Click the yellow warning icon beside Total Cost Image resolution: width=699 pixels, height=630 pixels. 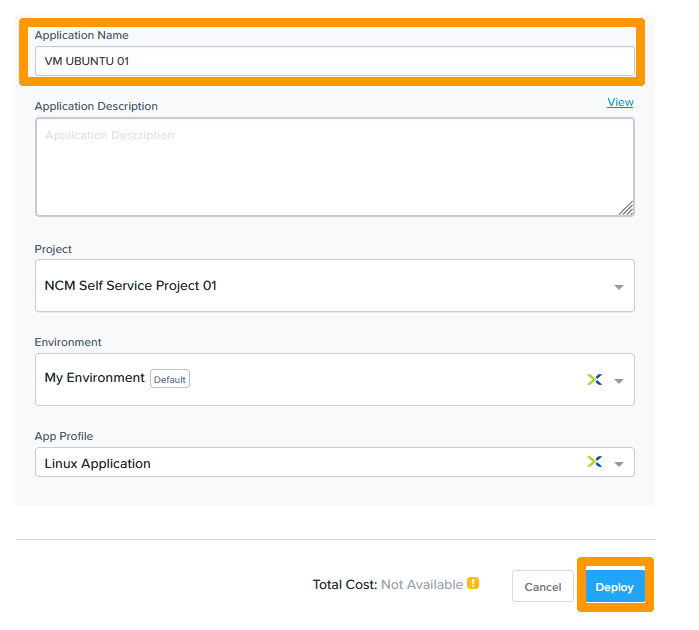[473, 584]
